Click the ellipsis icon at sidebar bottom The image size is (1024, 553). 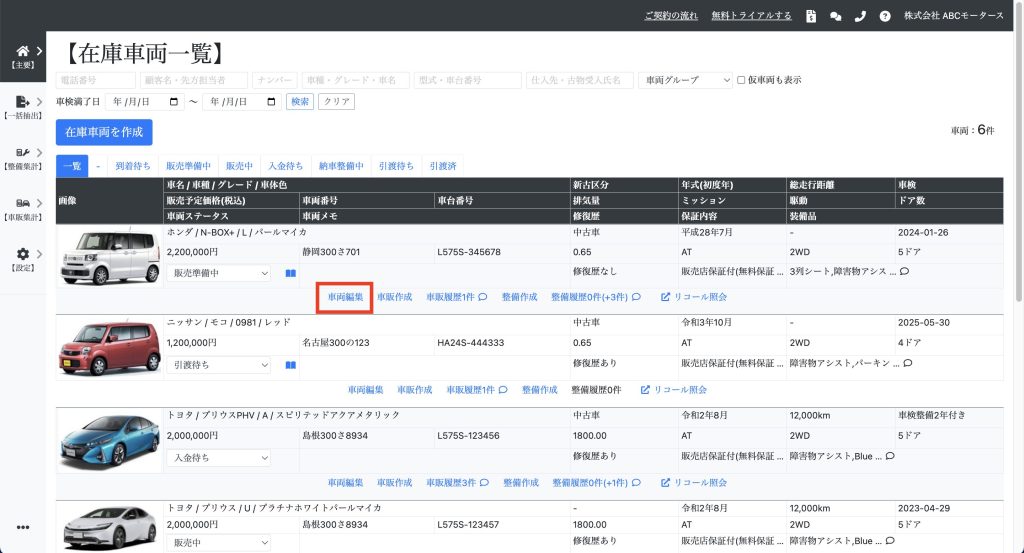pyautogui.click(x=23, y=528)
